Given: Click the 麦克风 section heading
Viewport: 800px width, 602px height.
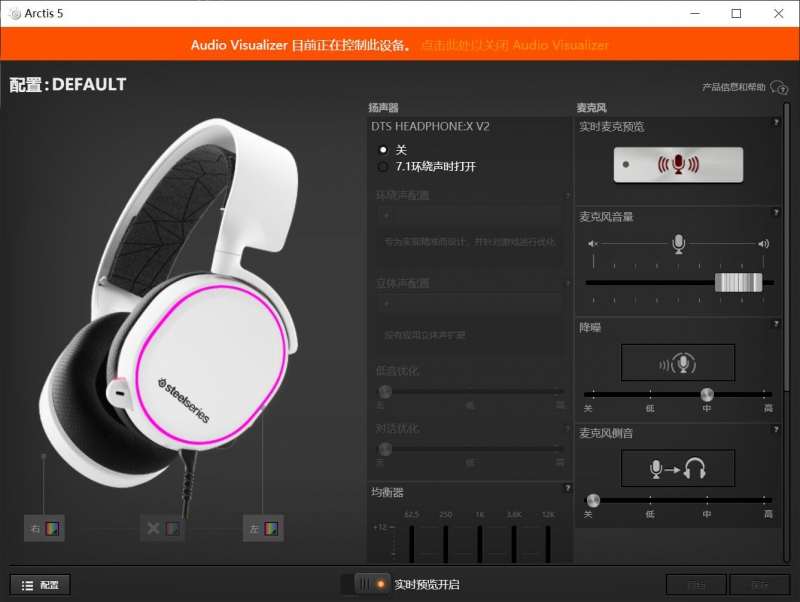Looking at the screenshot, I should pos(591,108).
